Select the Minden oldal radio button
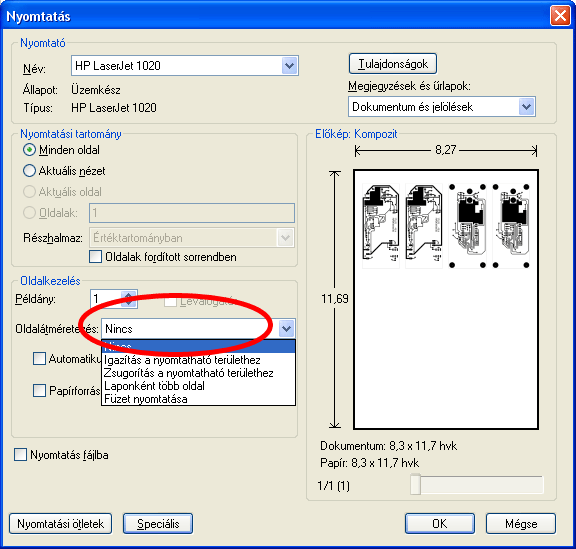This screenshot has width=576, height=549. pyautogui.click(x=29, y=150)
